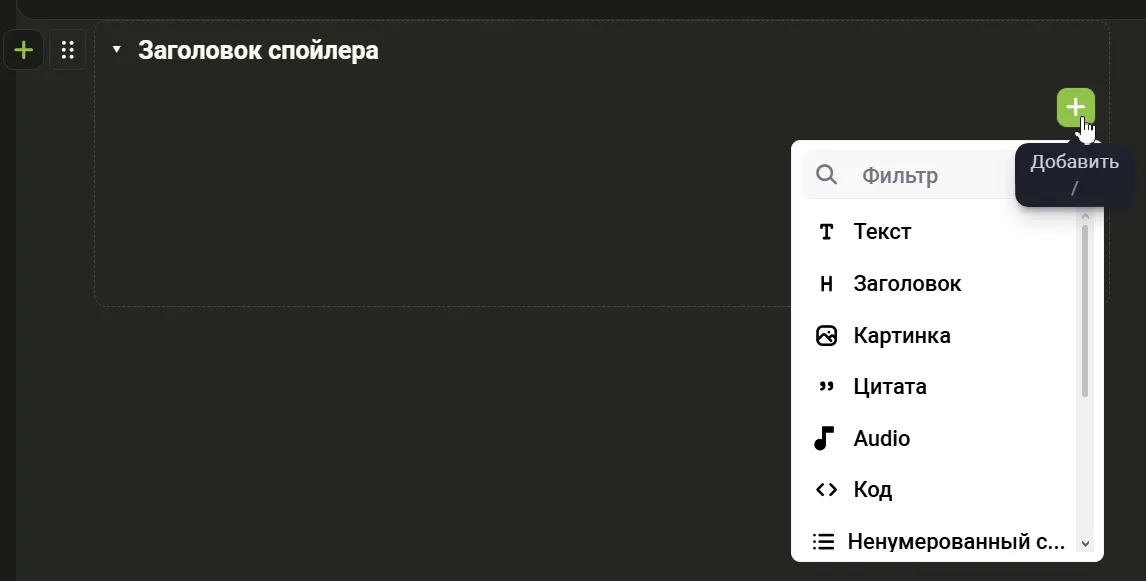Click the Заголовок спойлера title text
The width and height of the screenshot is (1146, 581).
(258, 50)
